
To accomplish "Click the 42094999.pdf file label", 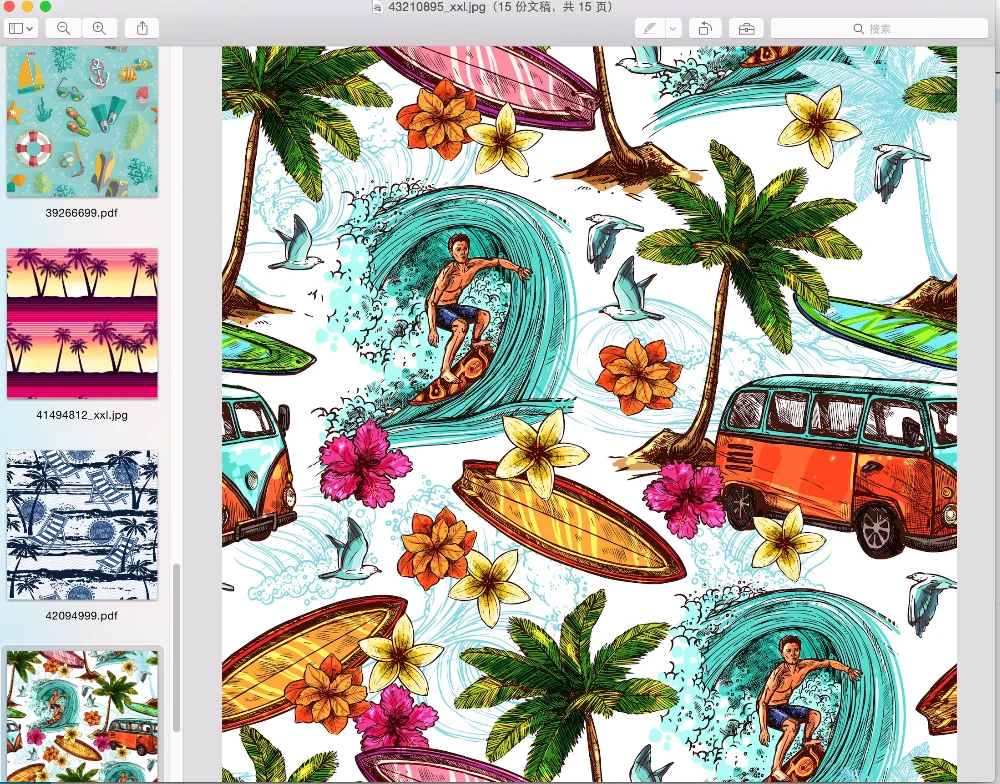I will coord(82,616).
